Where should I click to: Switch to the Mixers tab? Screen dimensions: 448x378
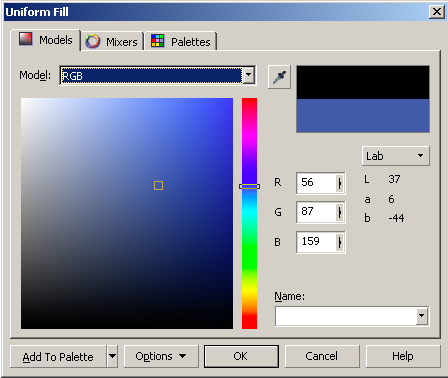(112, 42)
